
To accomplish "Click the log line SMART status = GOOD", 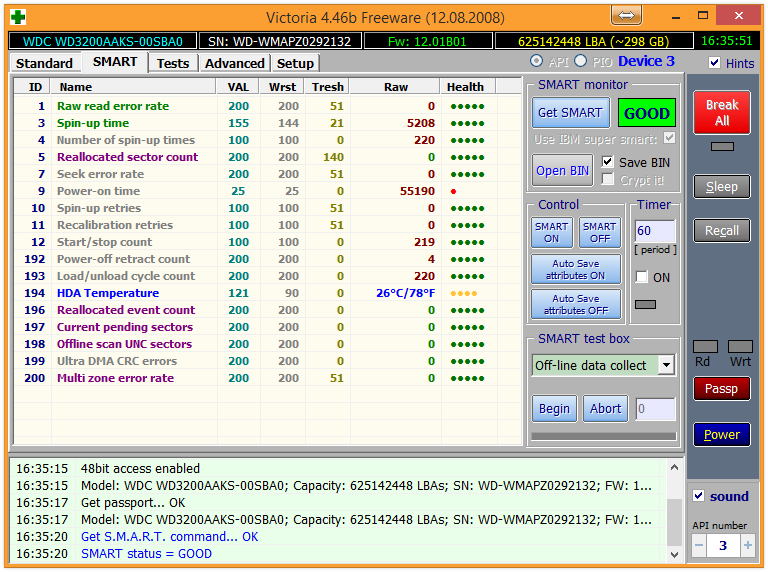I will click(x=146, y=553).
